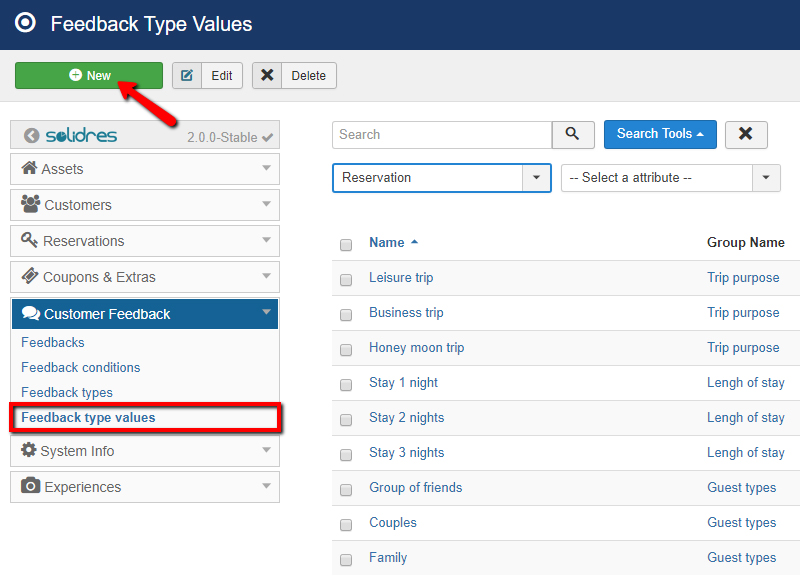Open the System Info gear icon
Image resolution: width=800 pixels, height=580 pixels.
tap(29, 451)
